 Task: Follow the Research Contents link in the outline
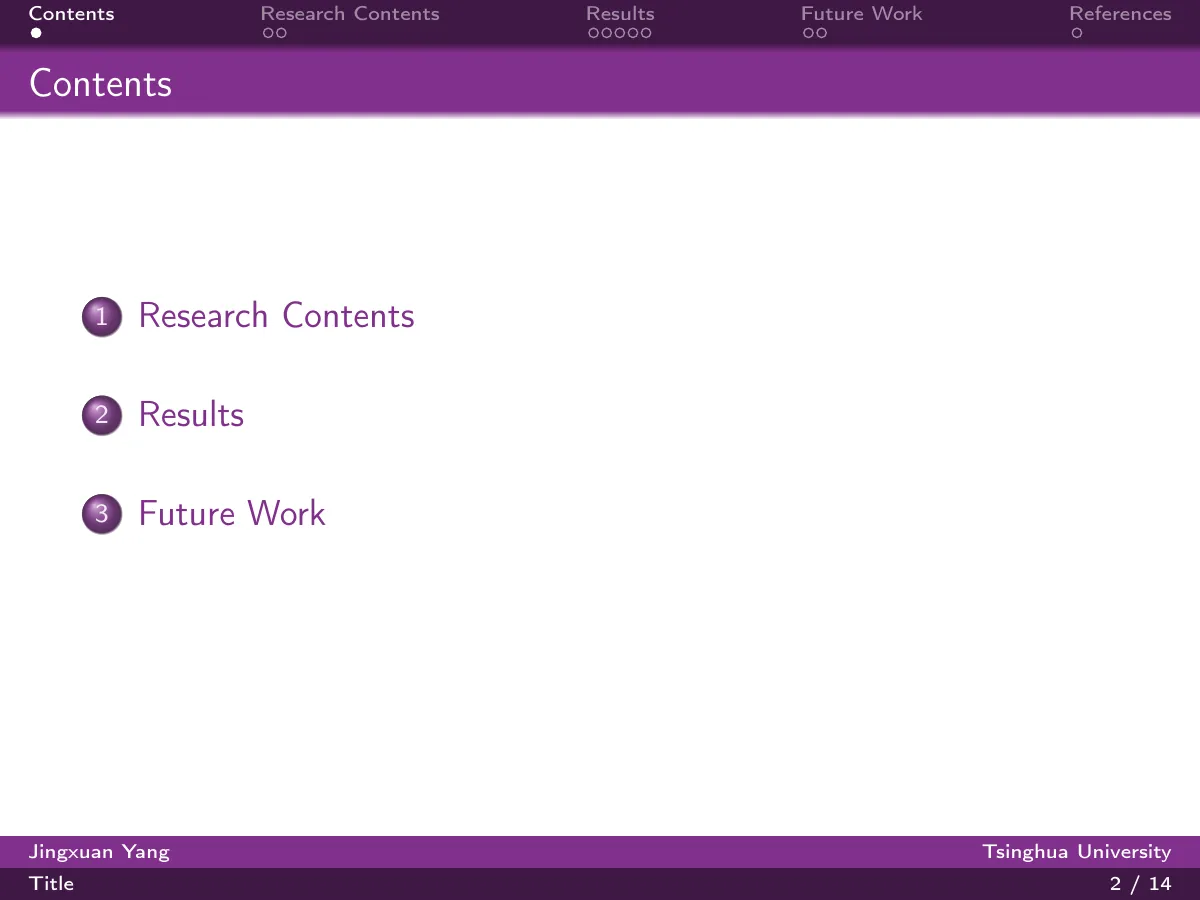[276, 316]
